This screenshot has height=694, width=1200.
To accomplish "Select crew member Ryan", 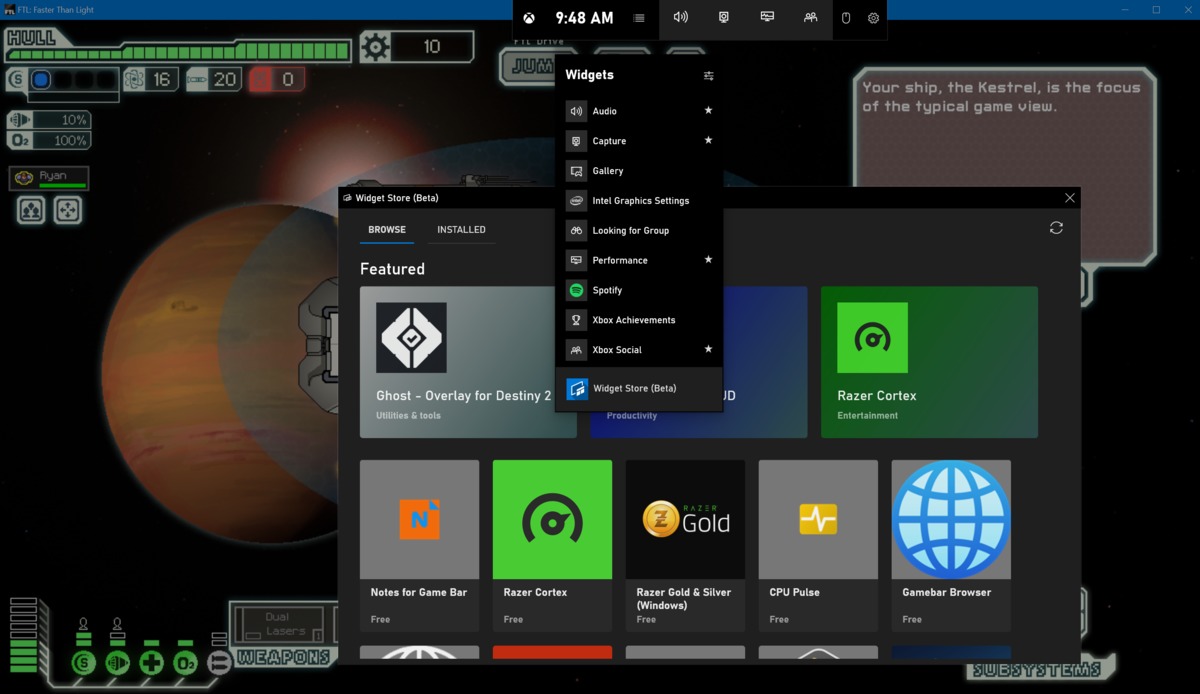I will point(49,178).
